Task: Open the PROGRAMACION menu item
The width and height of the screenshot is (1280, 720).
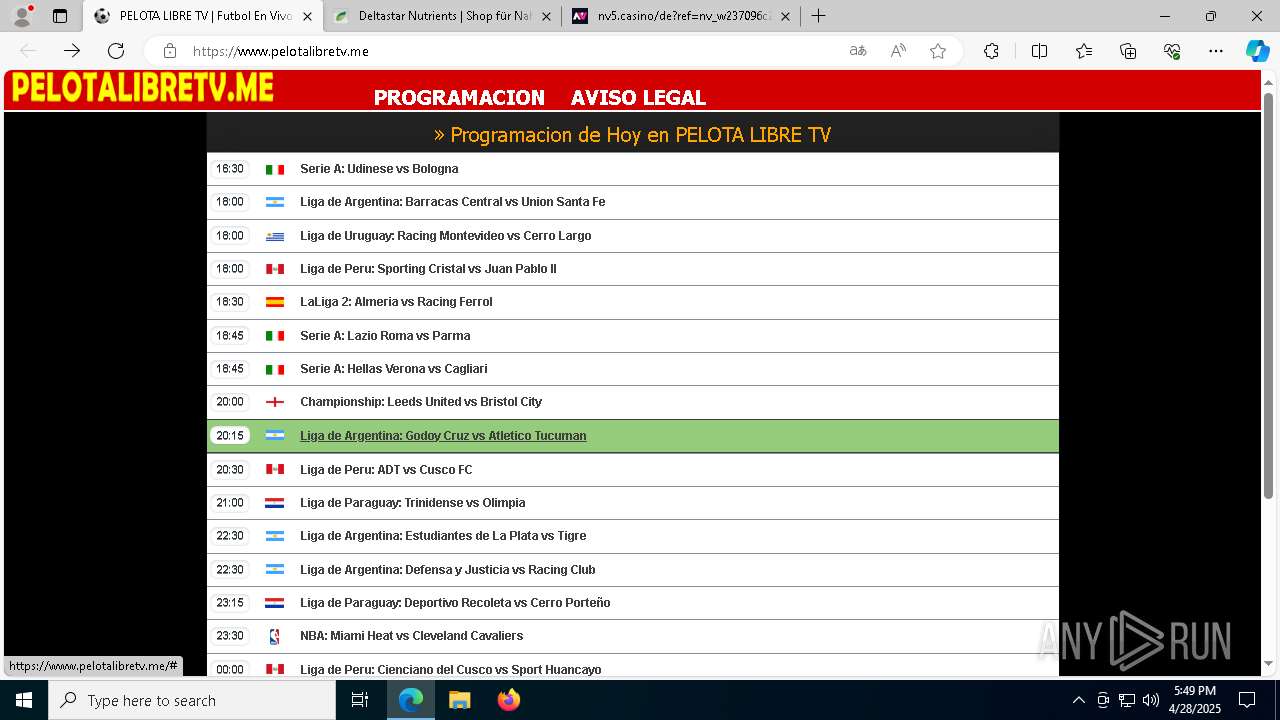Action: (x=459, y=98)
